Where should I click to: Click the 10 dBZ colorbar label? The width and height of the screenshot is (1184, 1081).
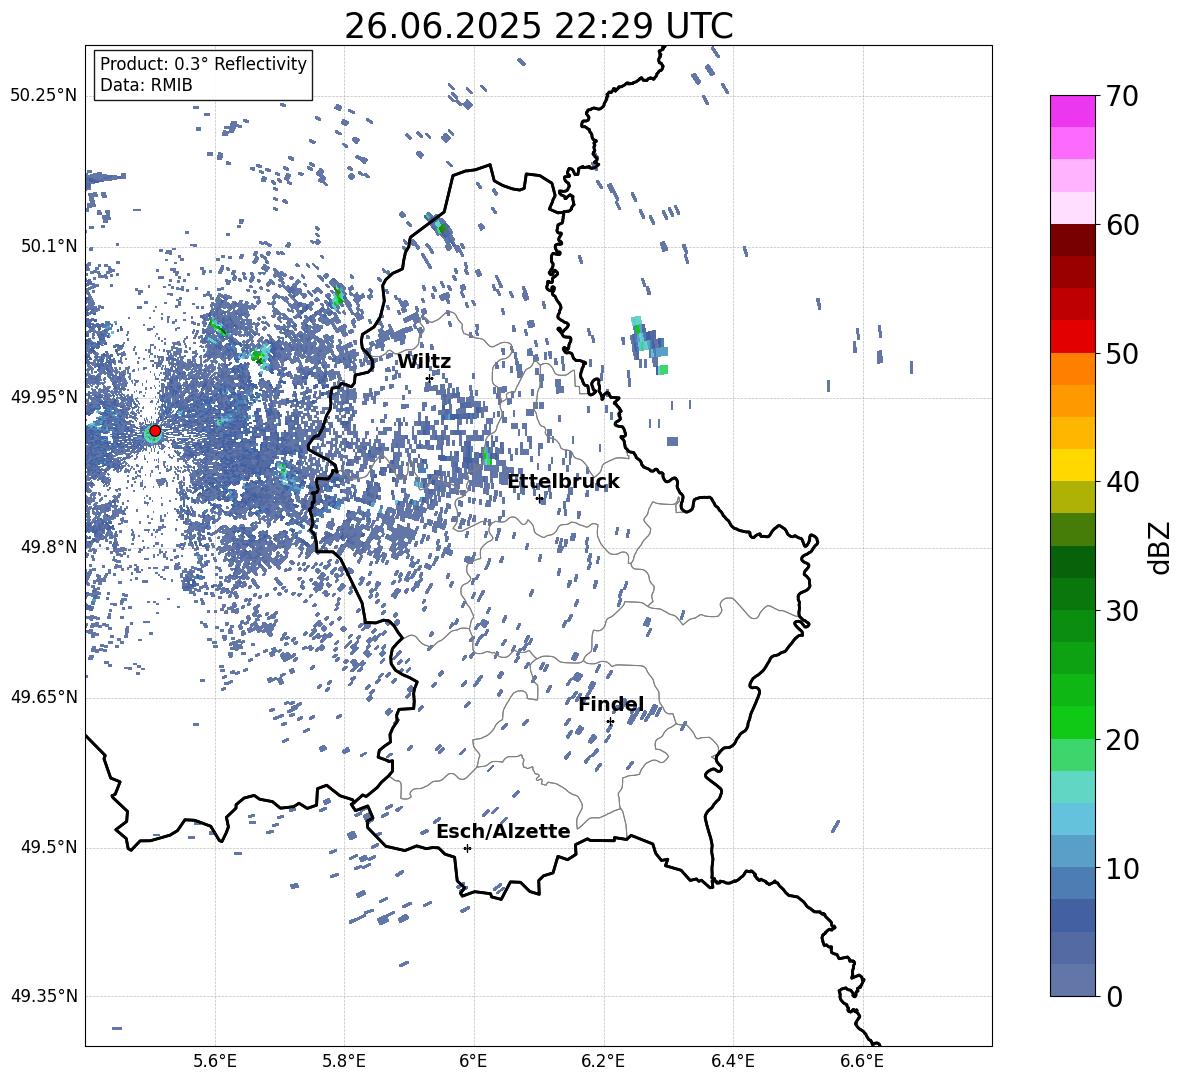pos(1121,869)
